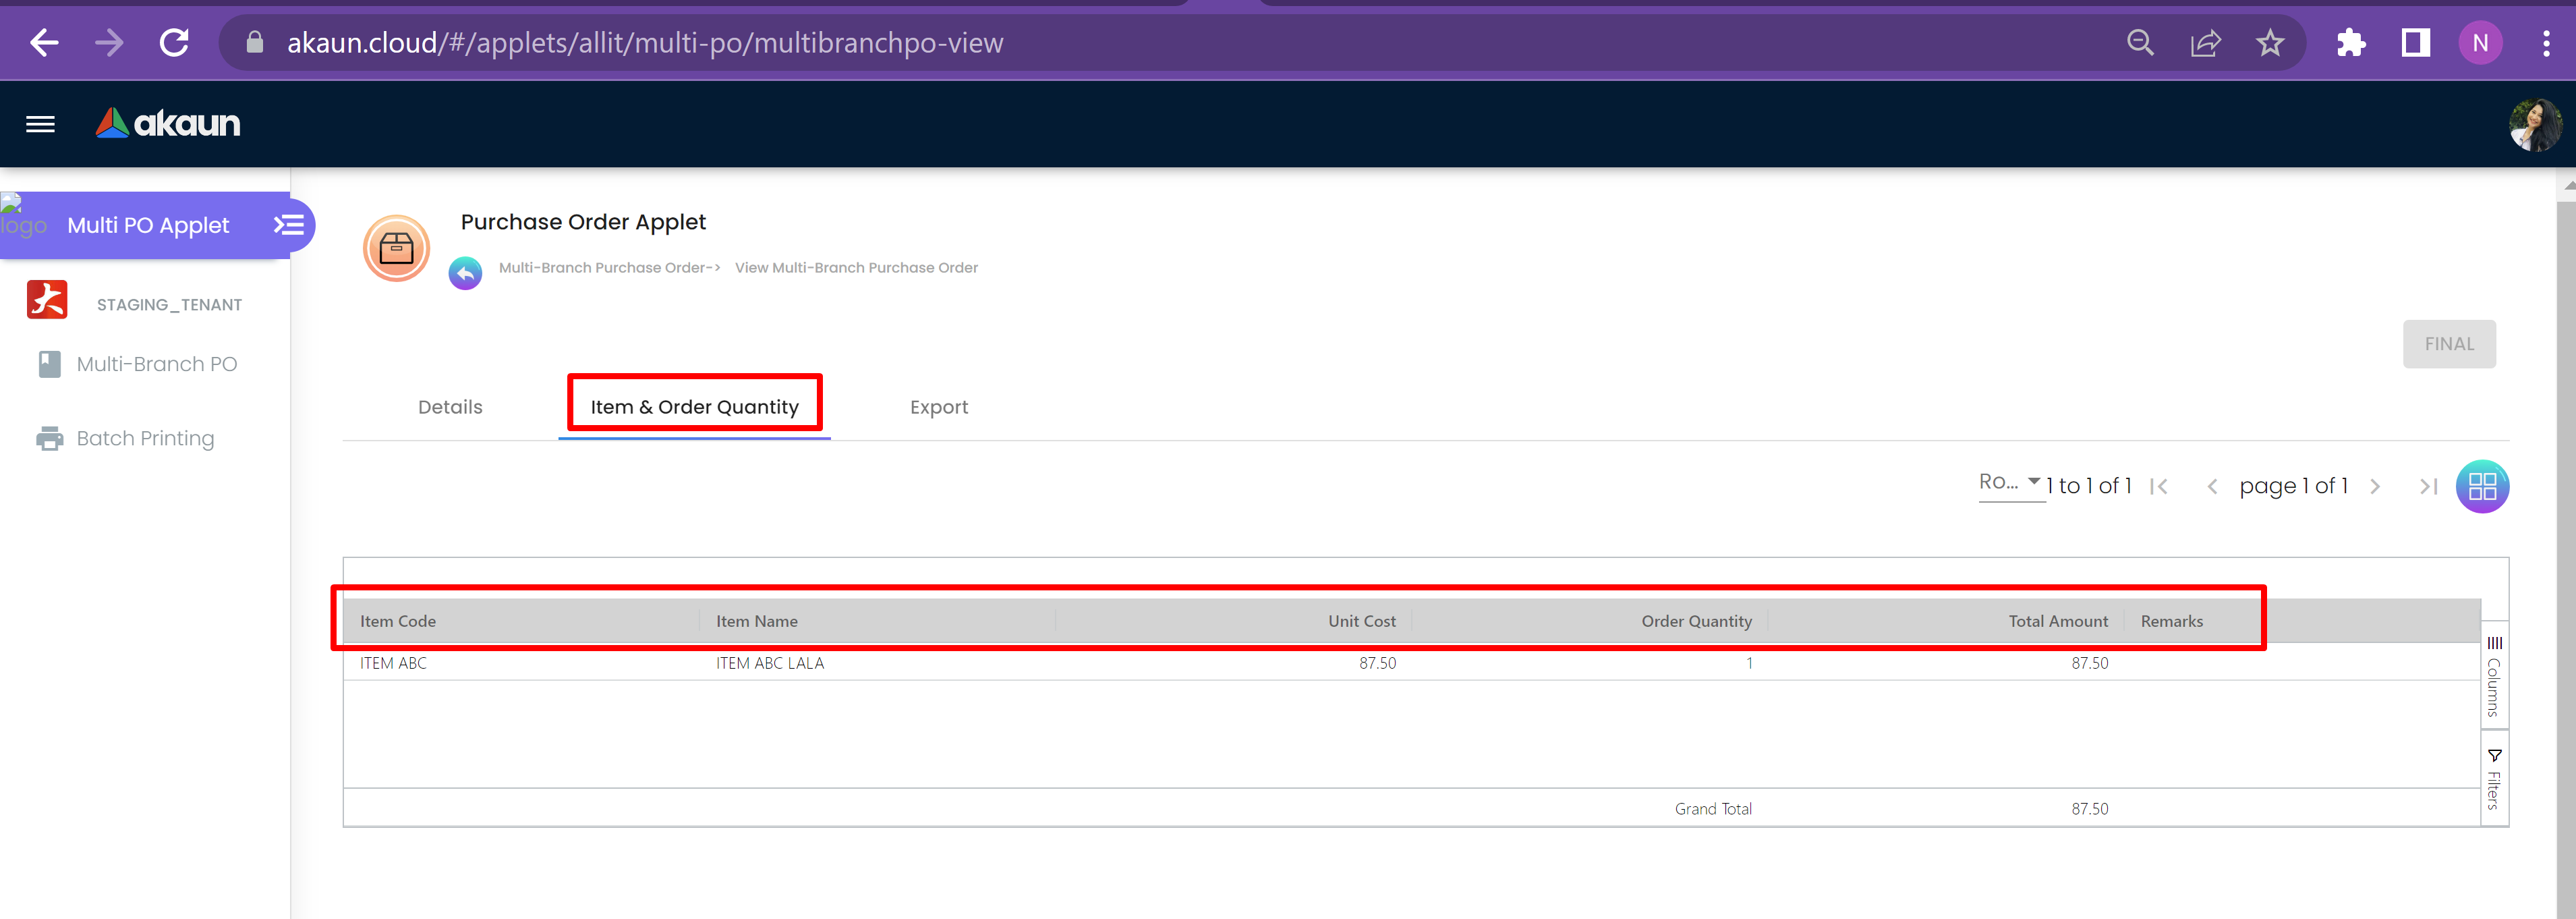The width and height of the screenshot is (2576, 919).
Task: Click the akaun logo
Action: click(x=168, y=123)
